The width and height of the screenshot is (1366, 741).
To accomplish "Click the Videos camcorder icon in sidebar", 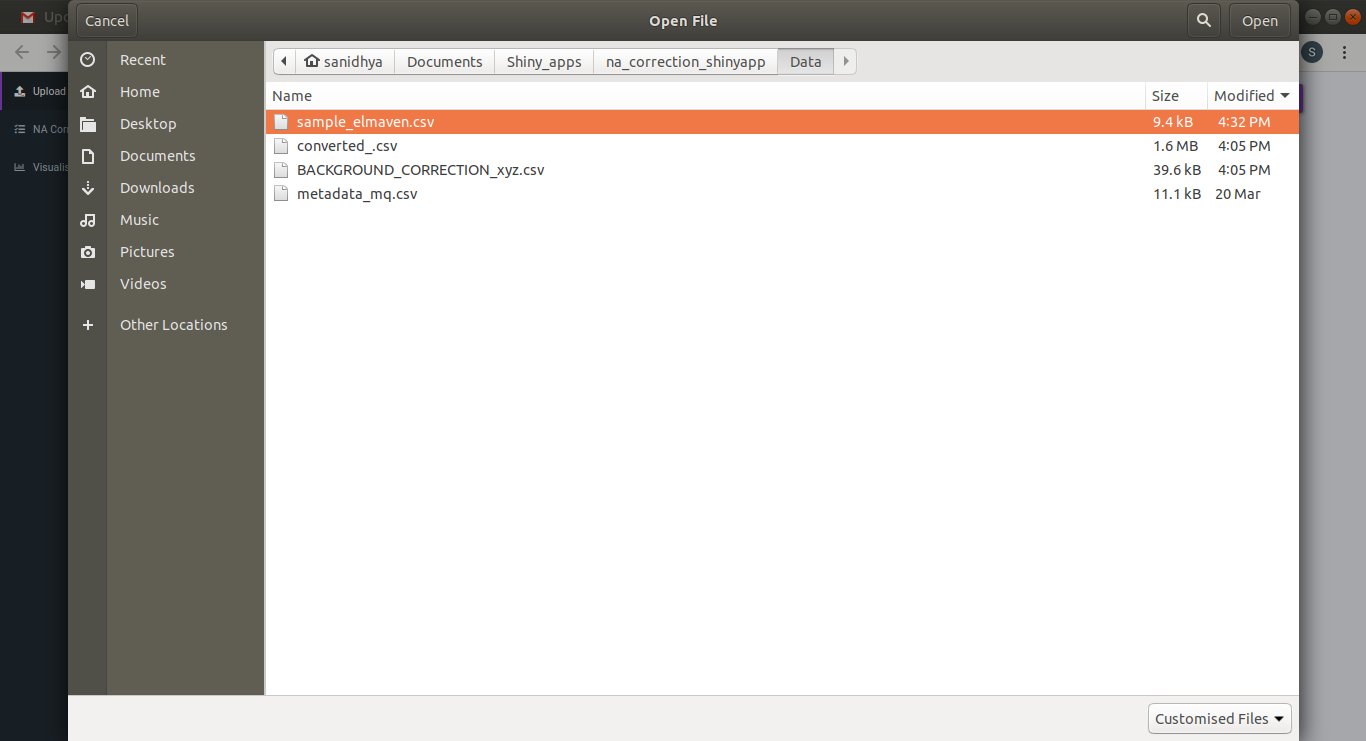I will [x=88, y=284].
